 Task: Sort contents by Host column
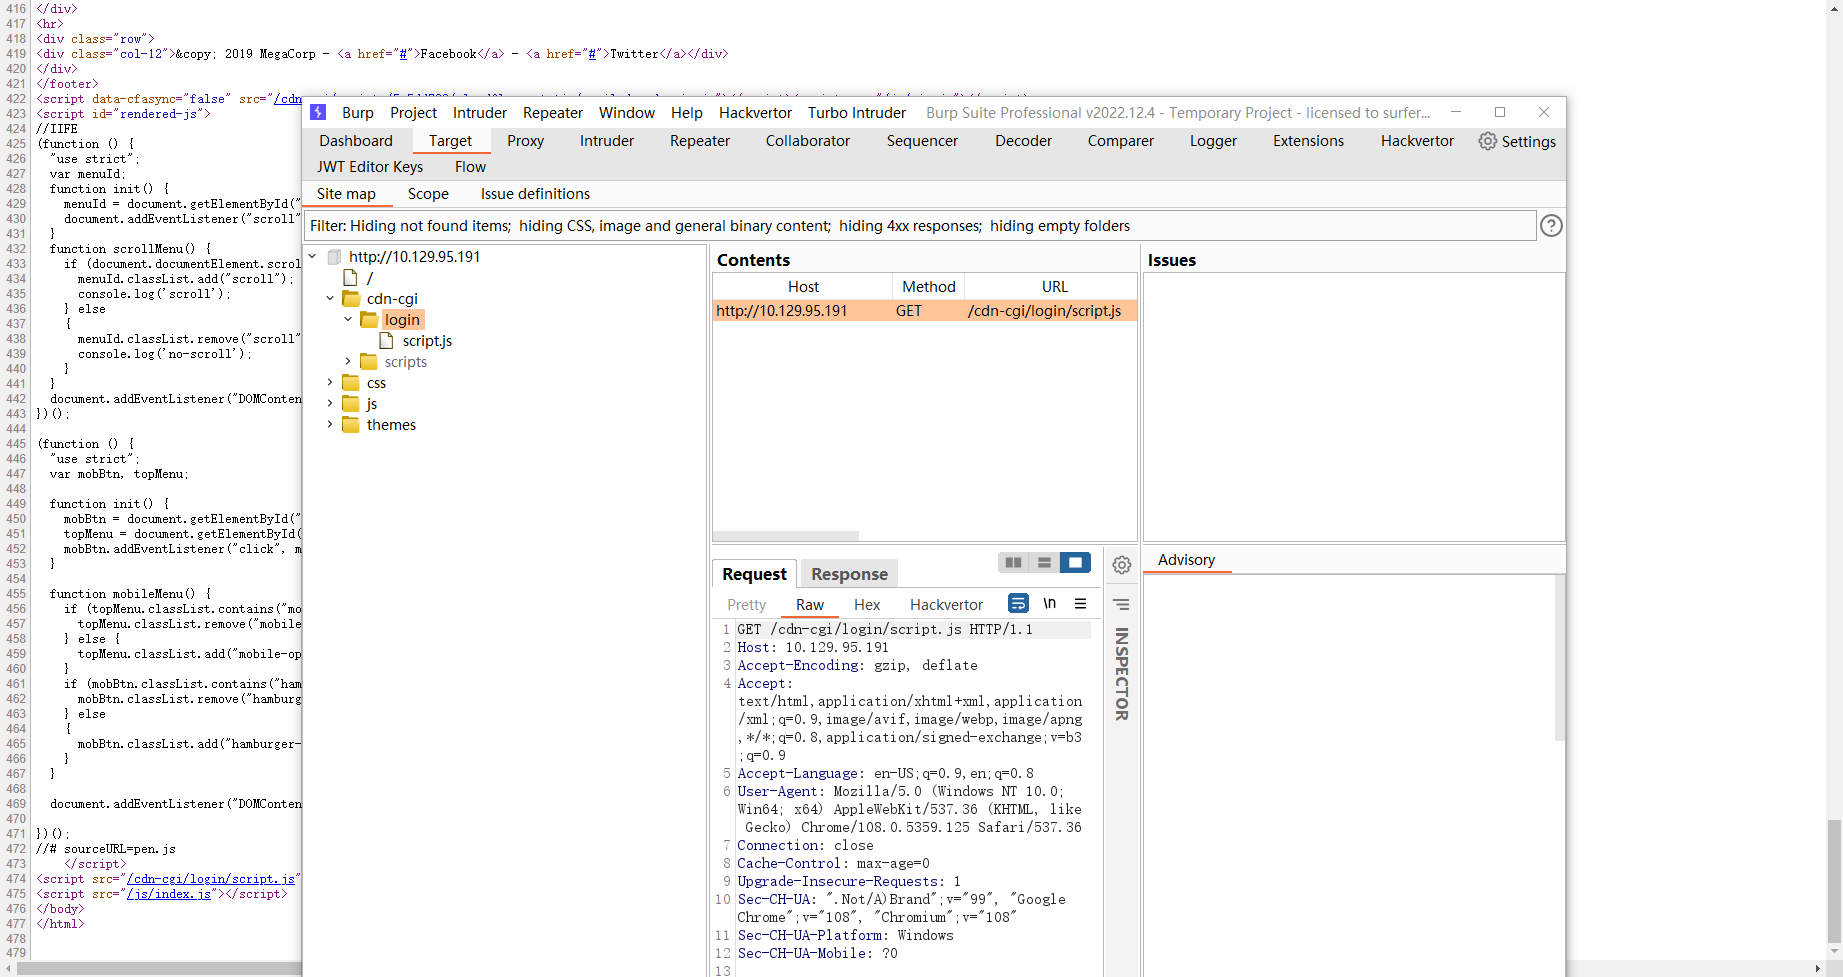pyautogui.click(x=803, y=287)
